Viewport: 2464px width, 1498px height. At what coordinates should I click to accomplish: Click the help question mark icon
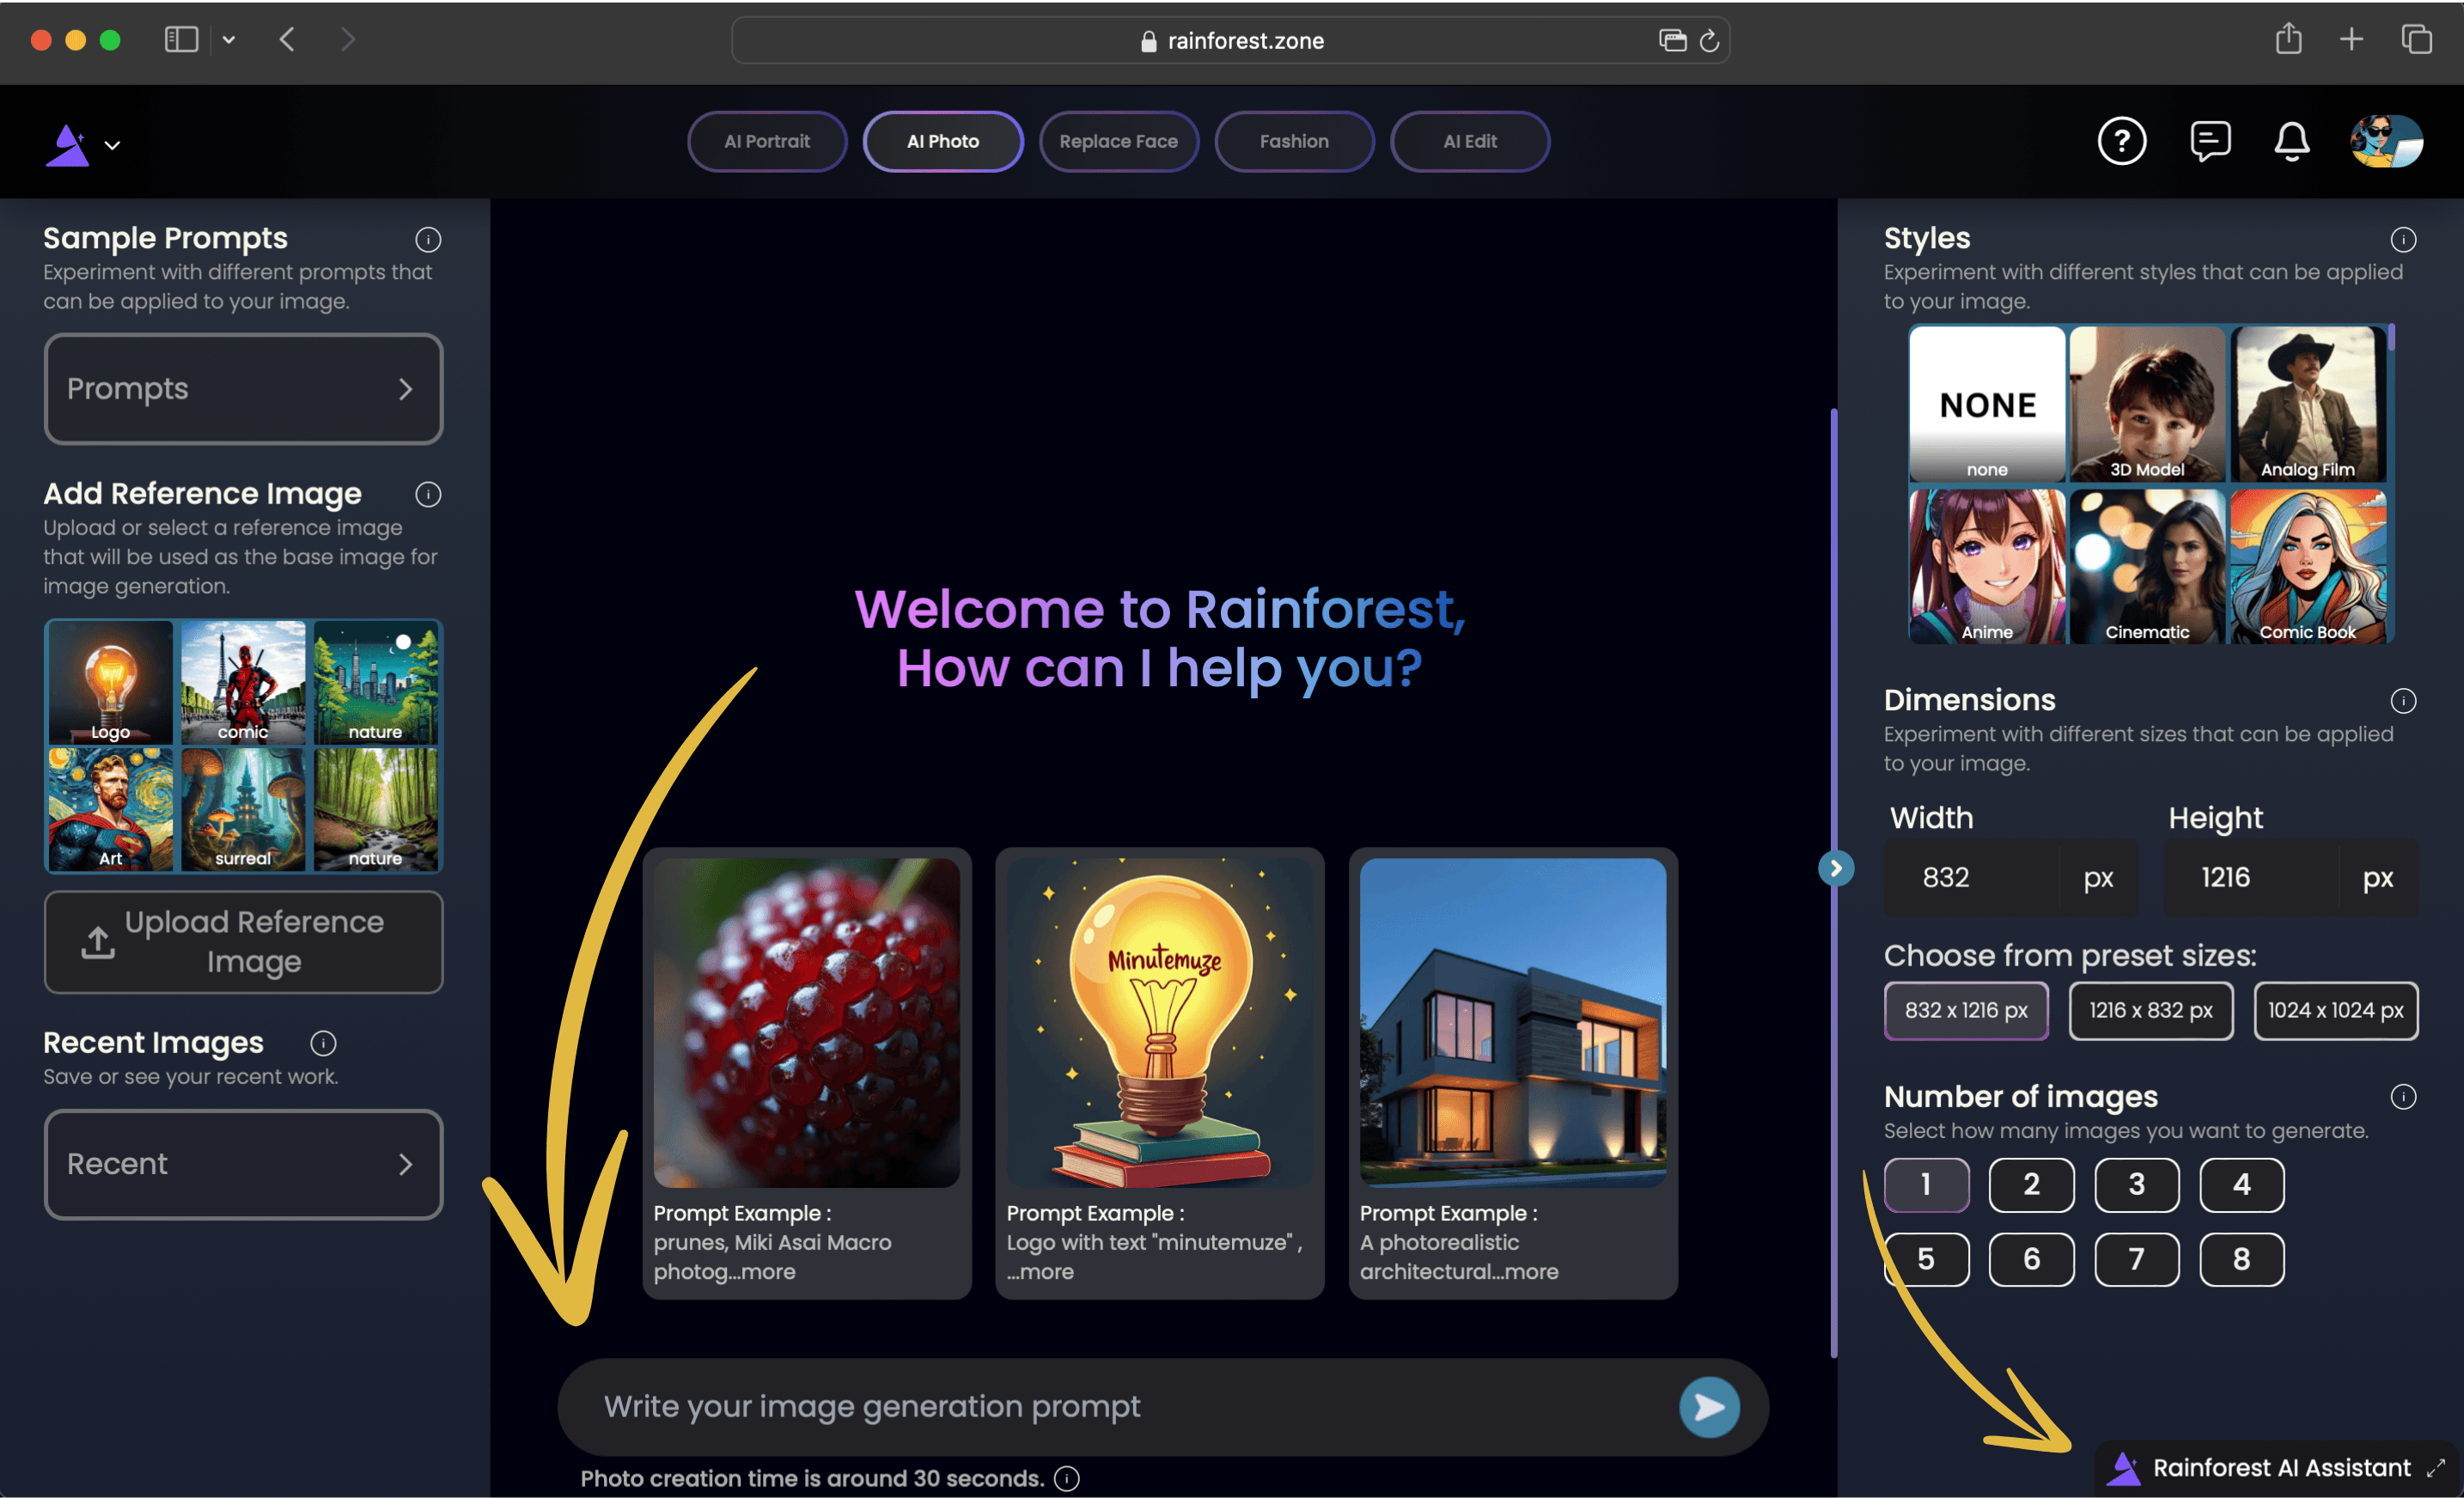pos(2123,143)
